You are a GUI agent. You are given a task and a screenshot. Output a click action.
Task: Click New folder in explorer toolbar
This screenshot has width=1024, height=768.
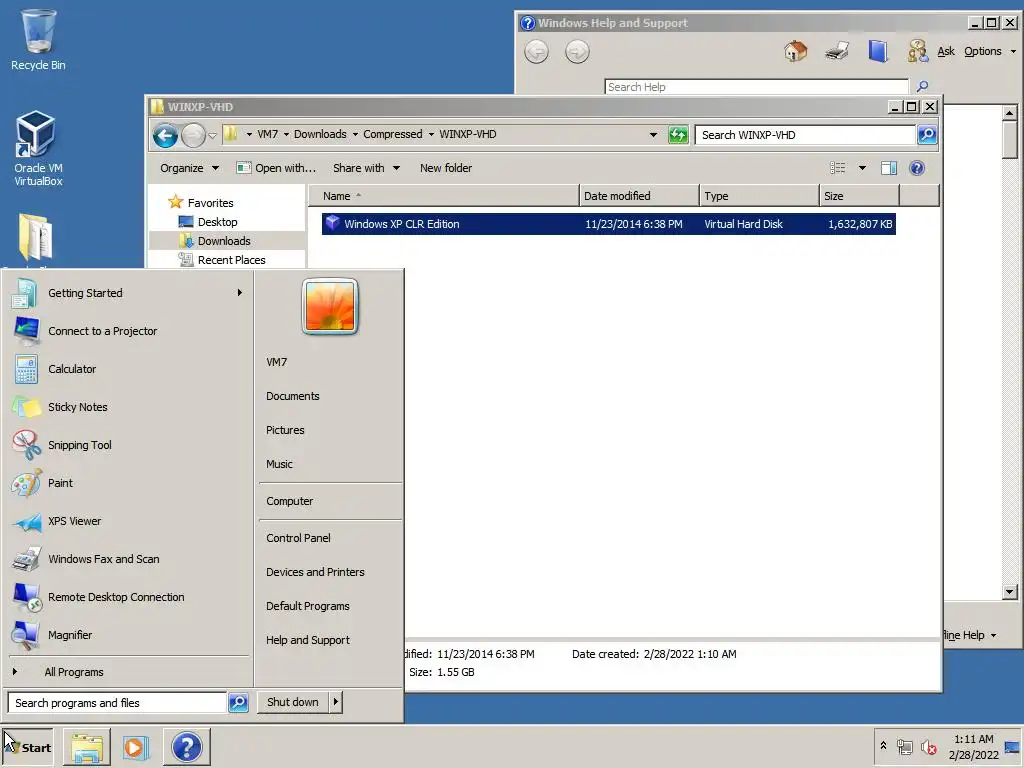click(x=445, y=168)
